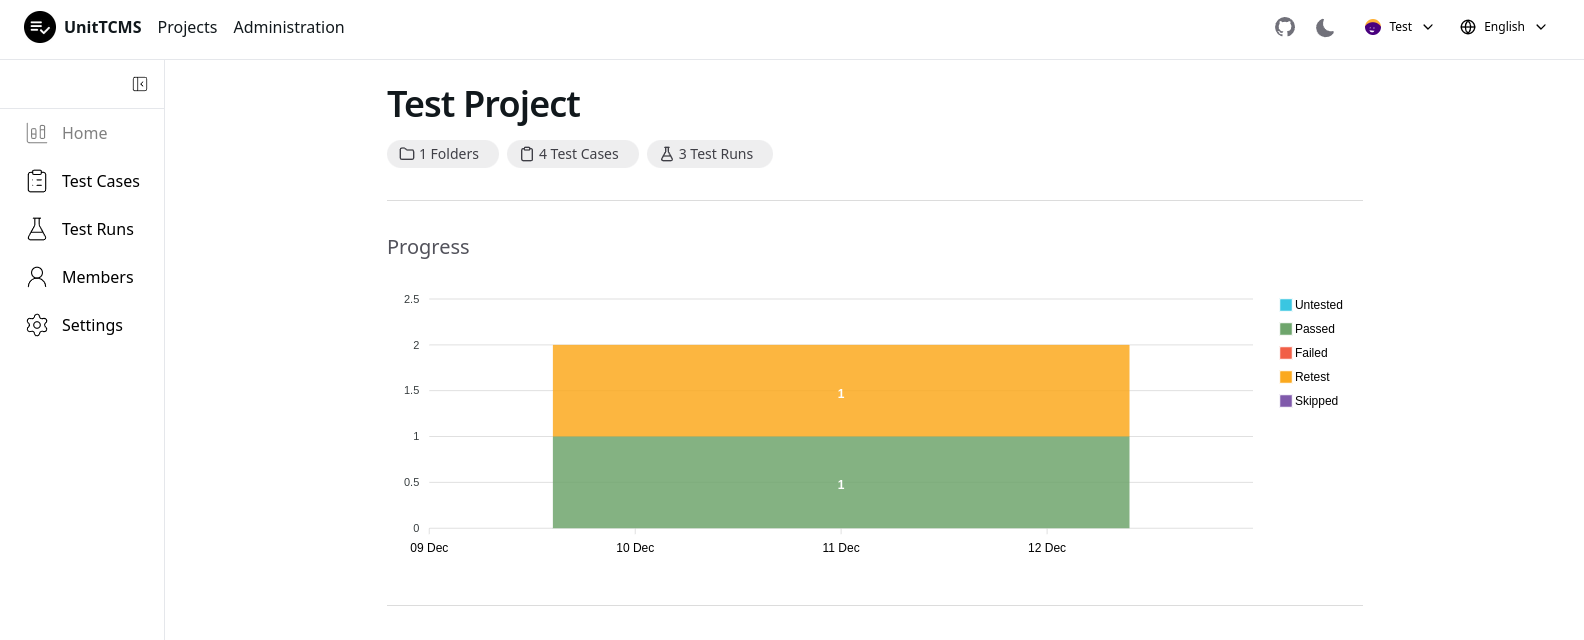Click the 4 Test Cases chip

point(572,154)
